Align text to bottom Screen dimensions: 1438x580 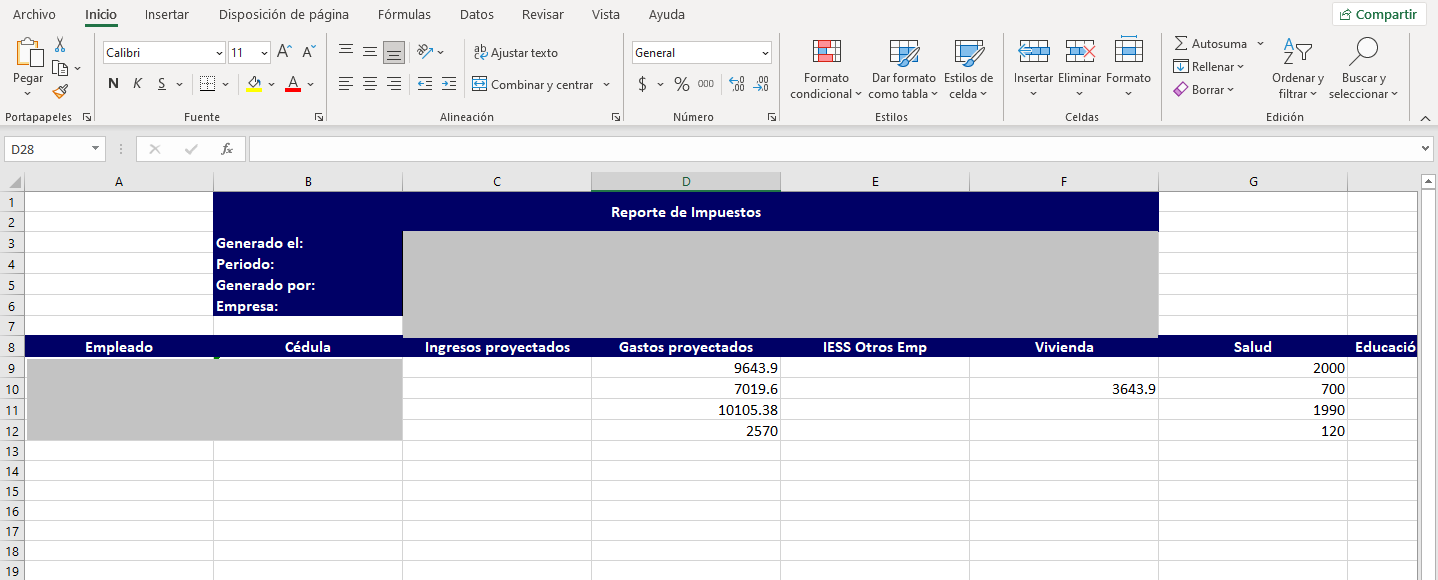(394, 52)
